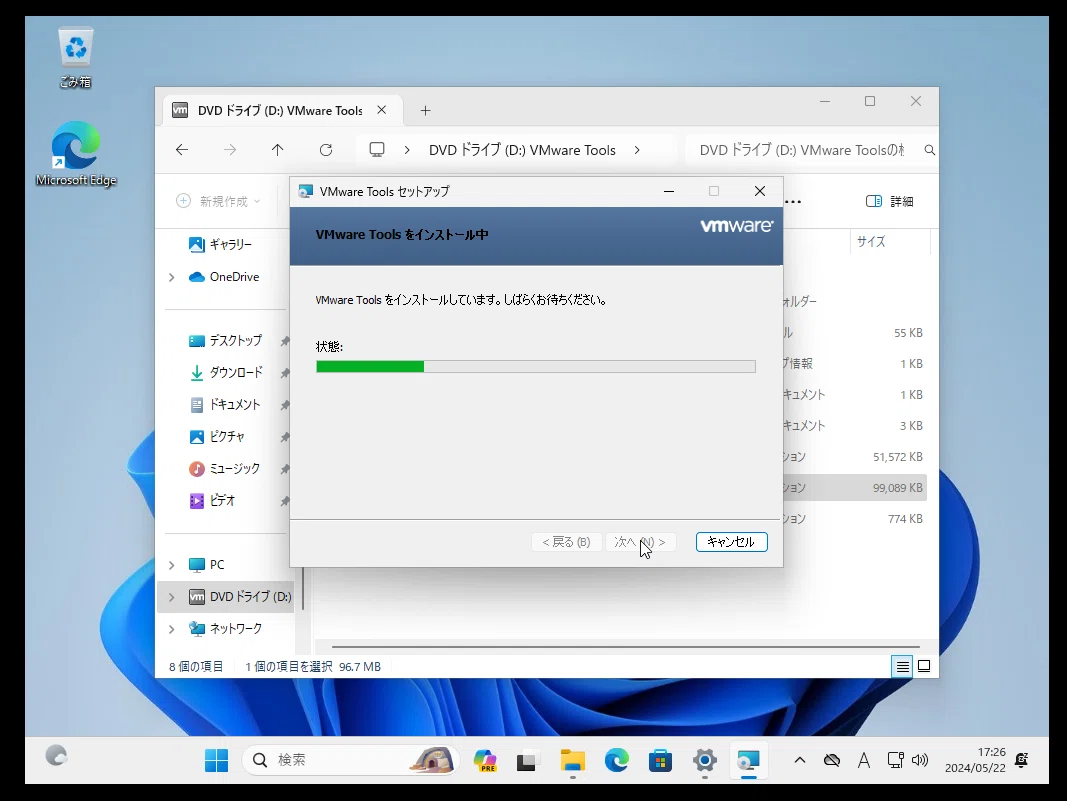1067x801 pixels.
Task: Open ビデオ in quick access
Action: (x=212, y=500)
